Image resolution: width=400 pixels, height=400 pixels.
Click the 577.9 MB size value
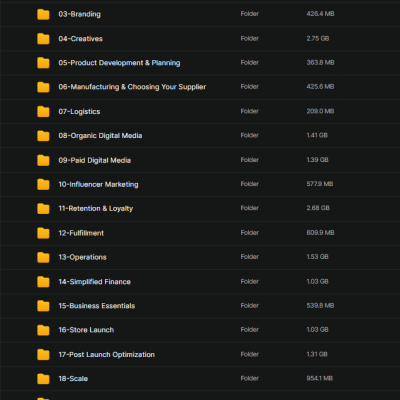[x=320, y=184]
